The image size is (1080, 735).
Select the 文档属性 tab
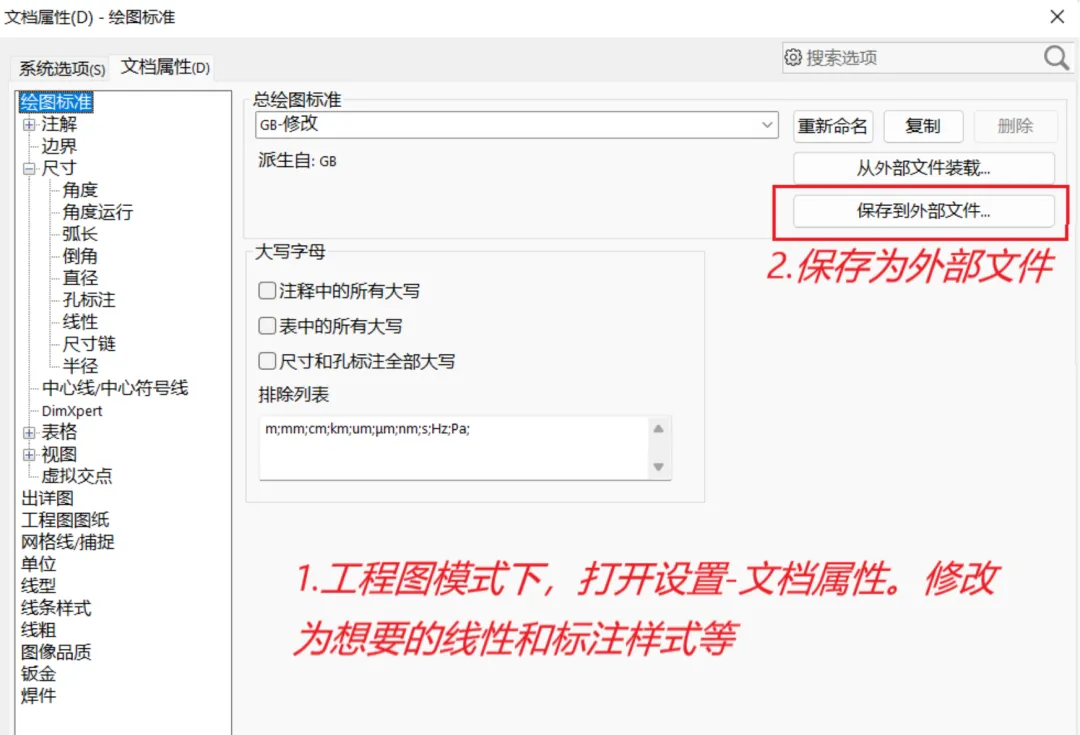(165, 67)
